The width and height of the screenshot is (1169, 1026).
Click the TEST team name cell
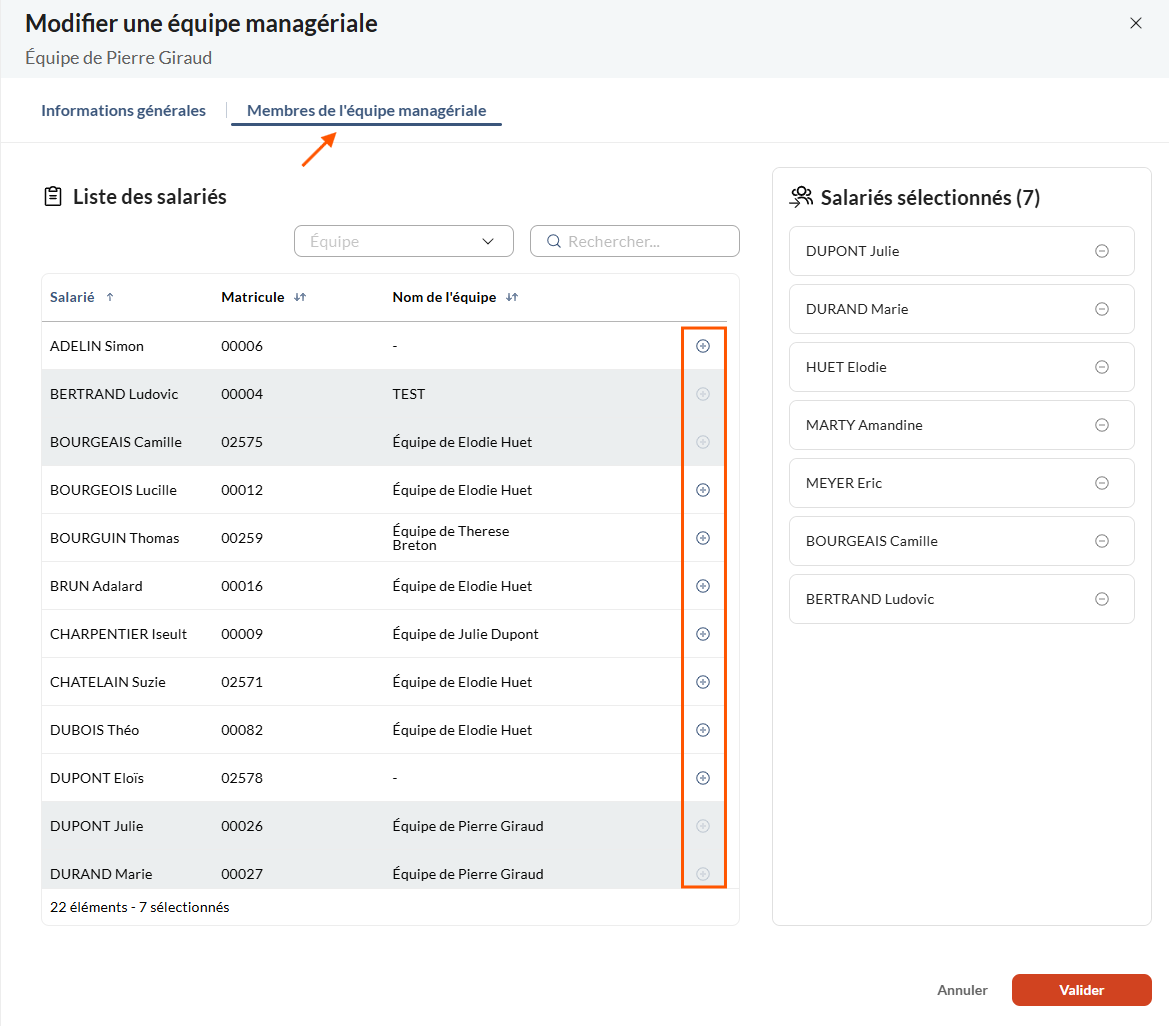coord(409,394)
